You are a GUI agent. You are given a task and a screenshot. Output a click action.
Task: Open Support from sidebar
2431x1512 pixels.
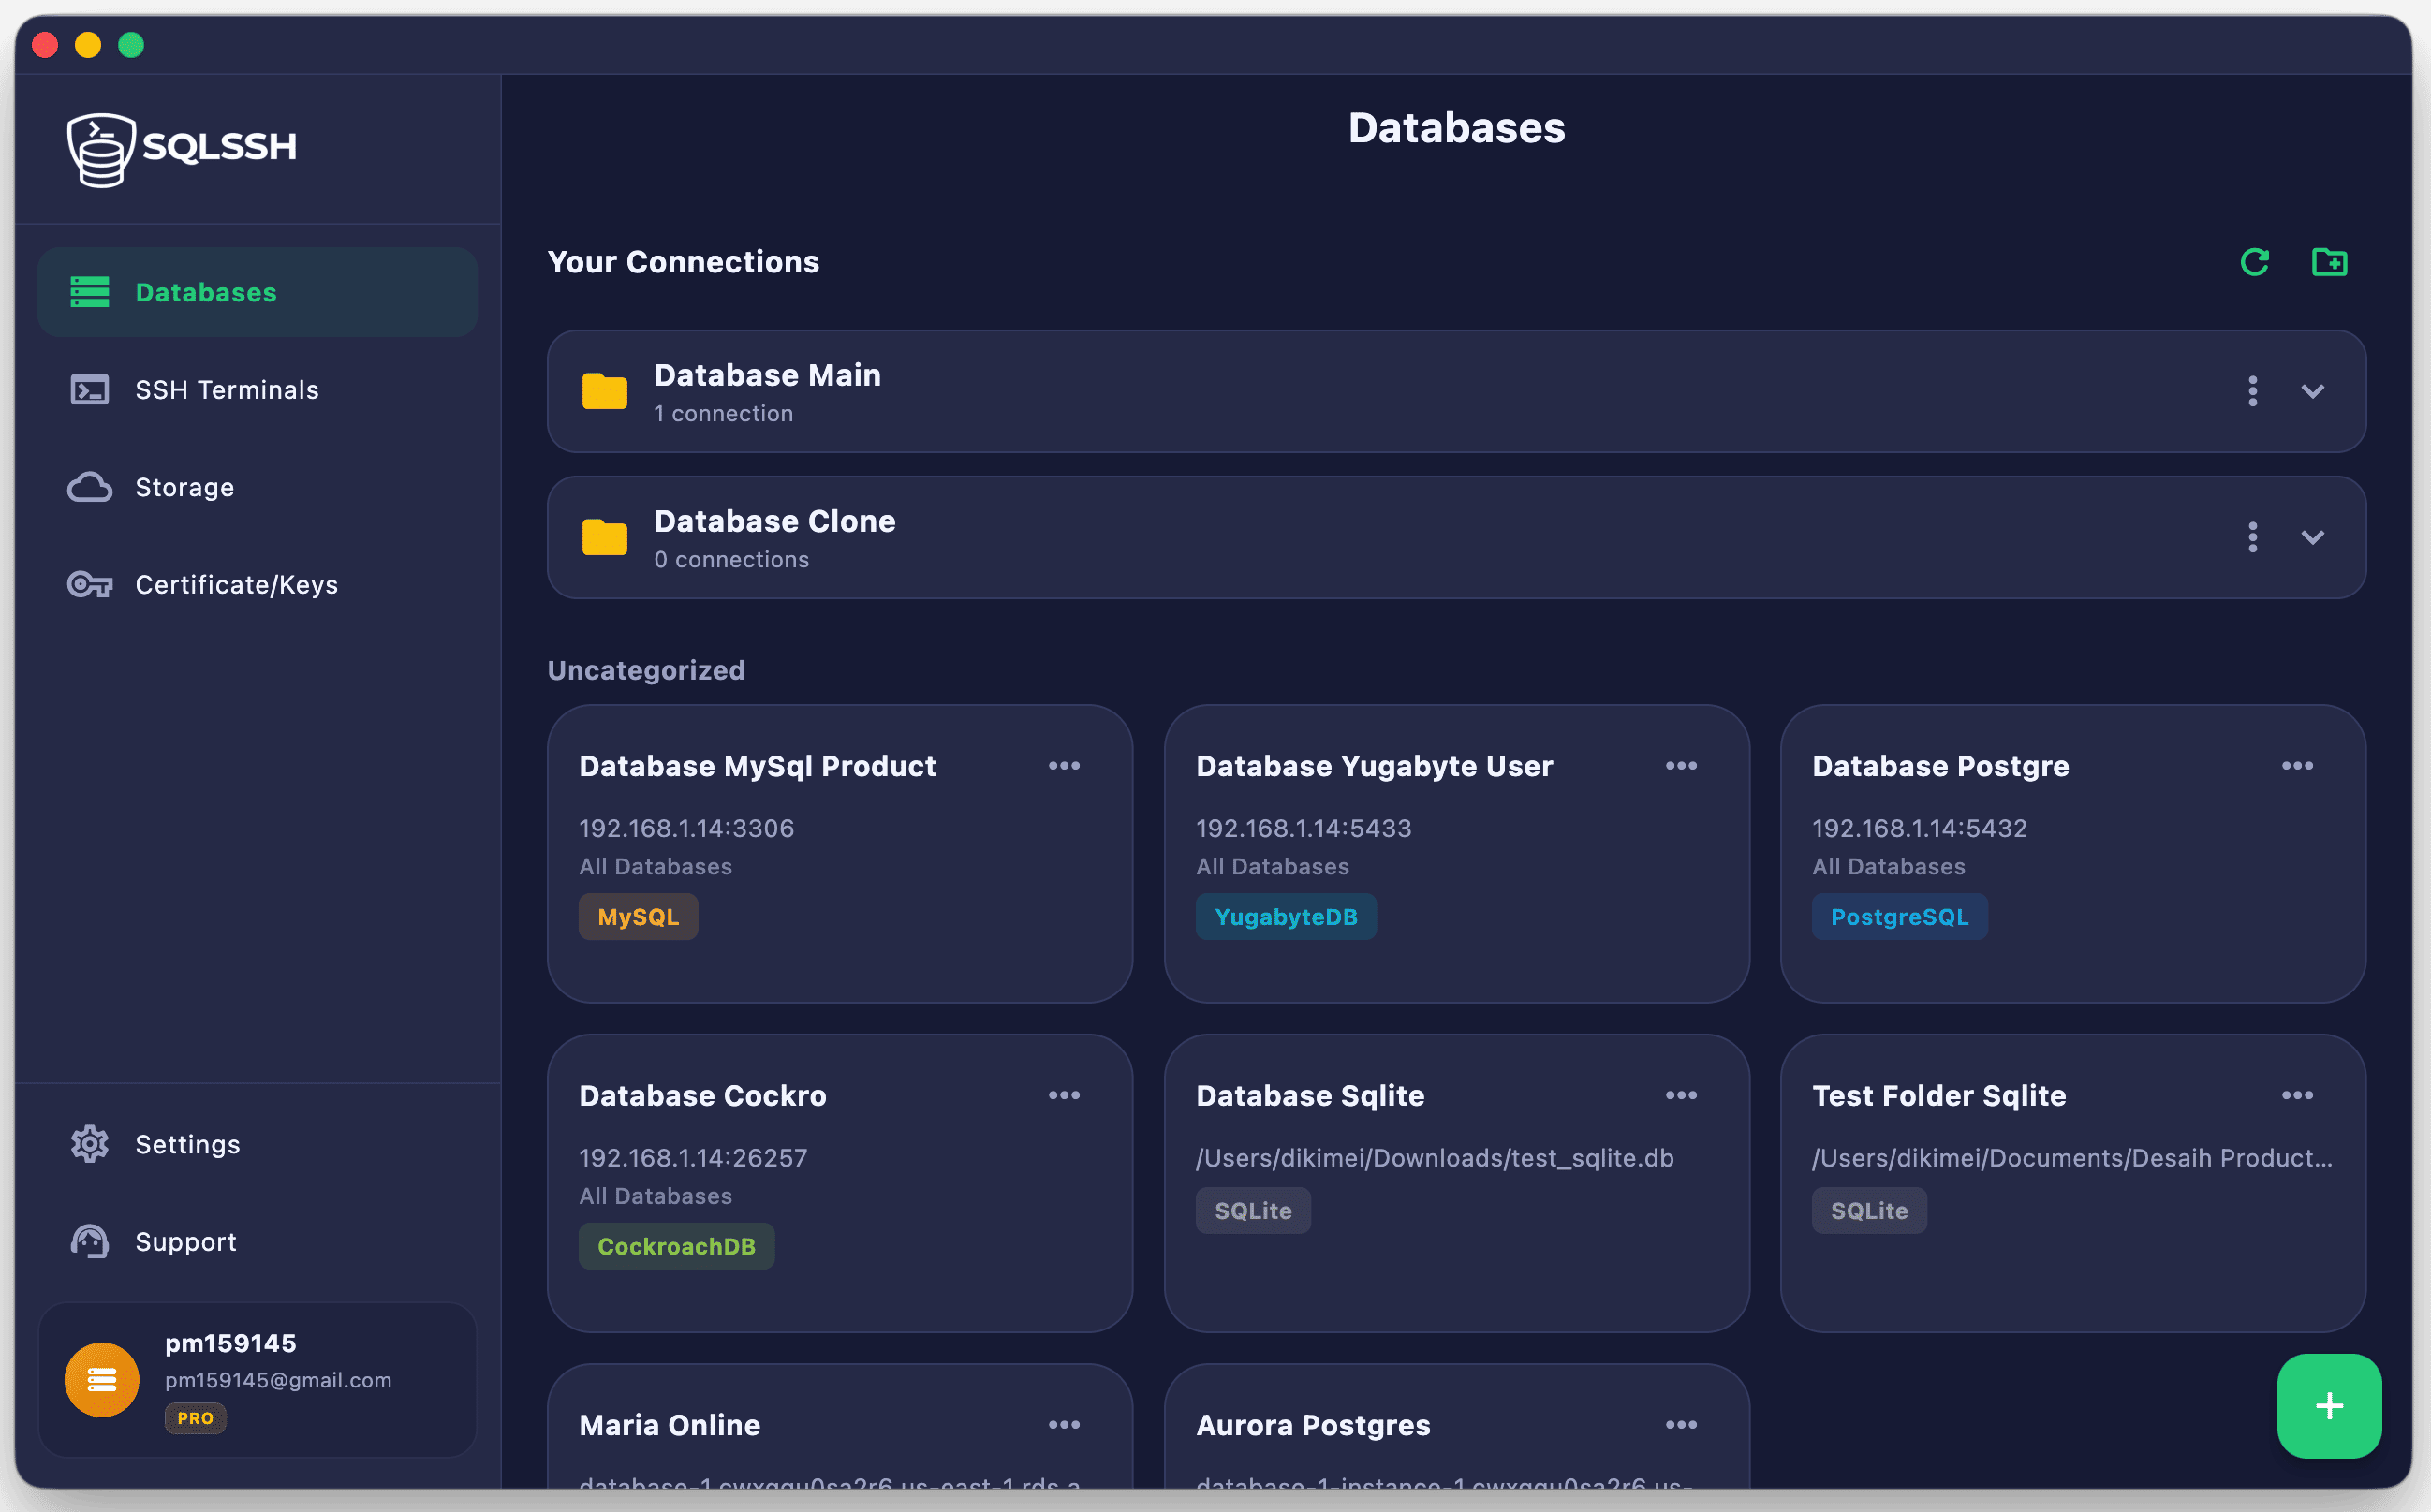point(257,1241)
